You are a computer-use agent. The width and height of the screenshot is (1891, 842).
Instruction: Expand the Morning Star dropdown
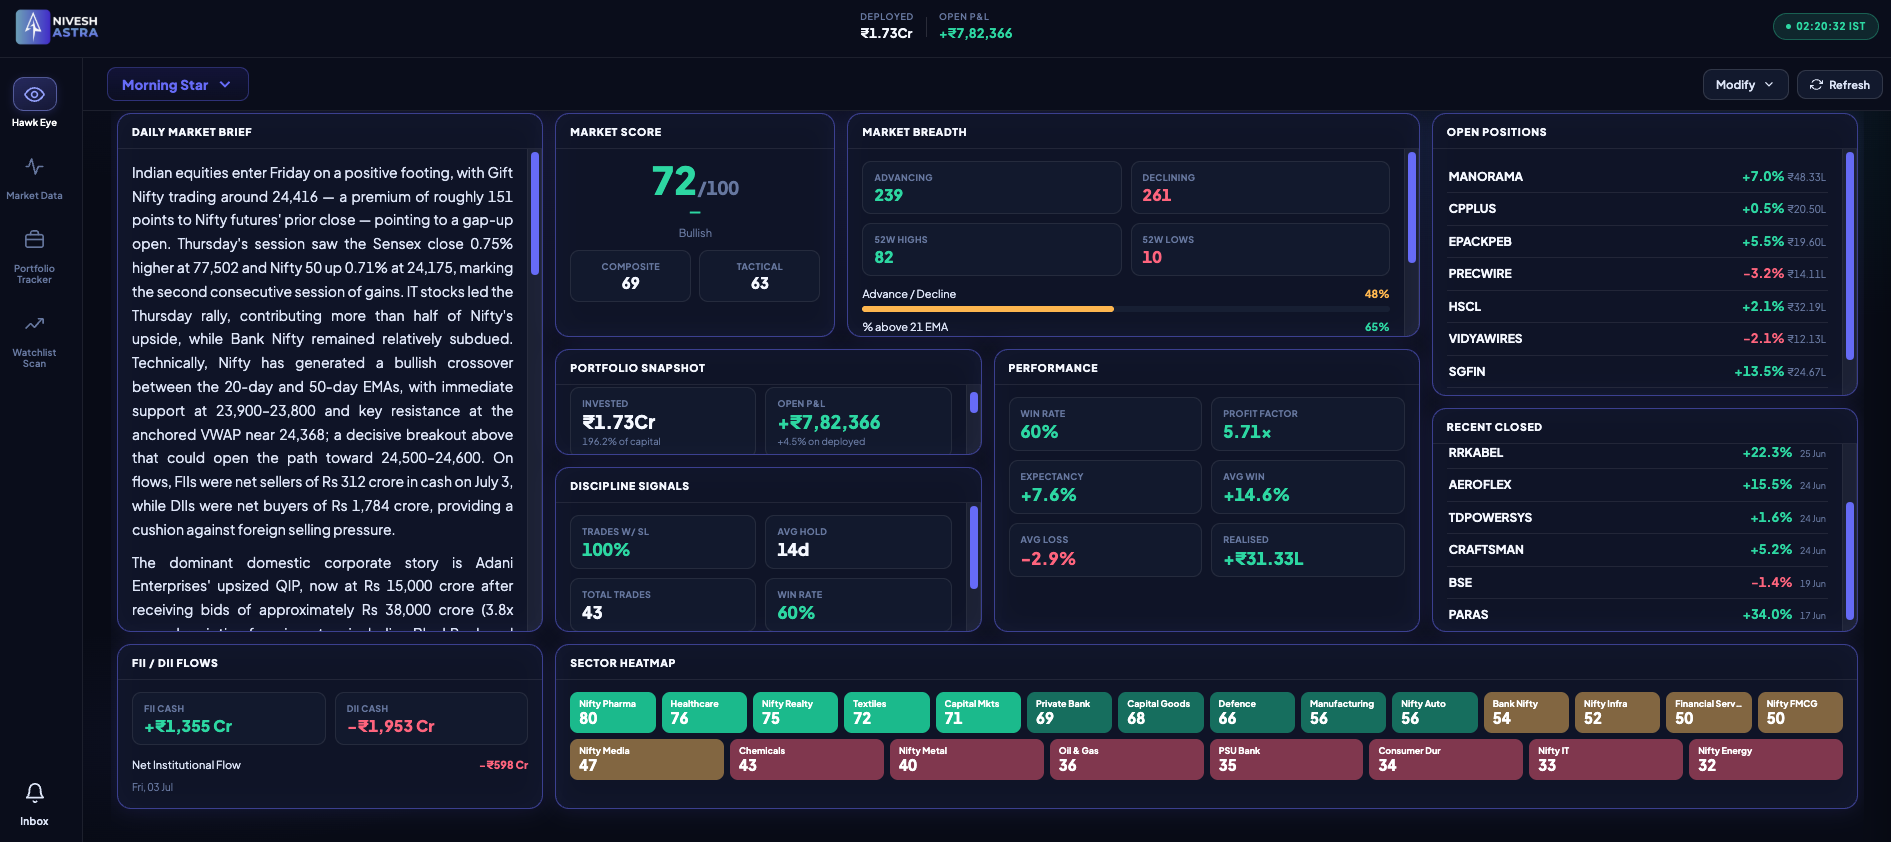177,85
